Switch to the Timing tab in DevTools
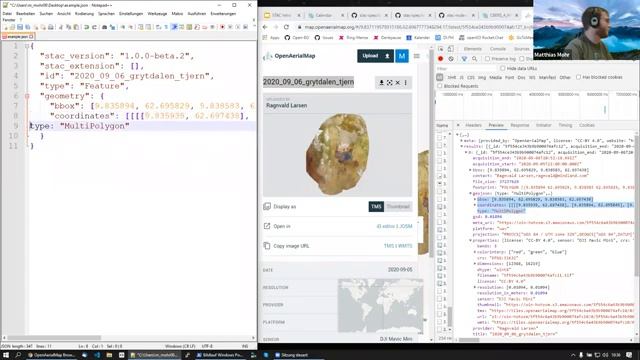 [x=565, y=125]
